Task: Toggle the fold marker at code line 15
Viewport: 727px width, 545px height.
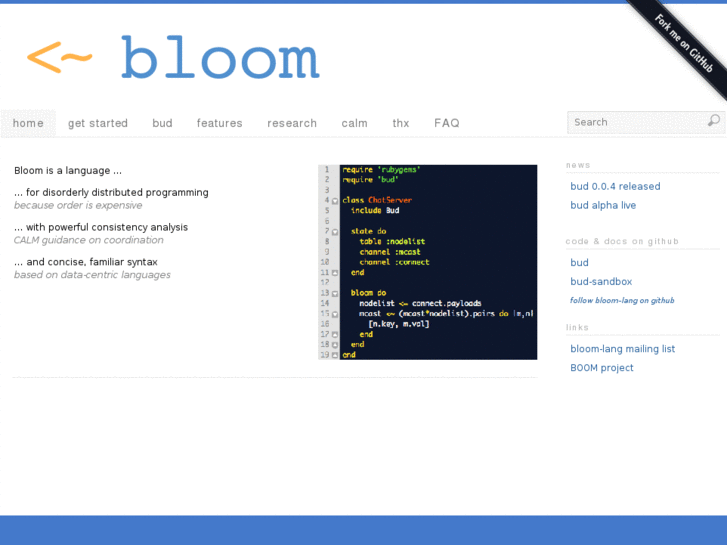Action: click(x=335, y=314)
